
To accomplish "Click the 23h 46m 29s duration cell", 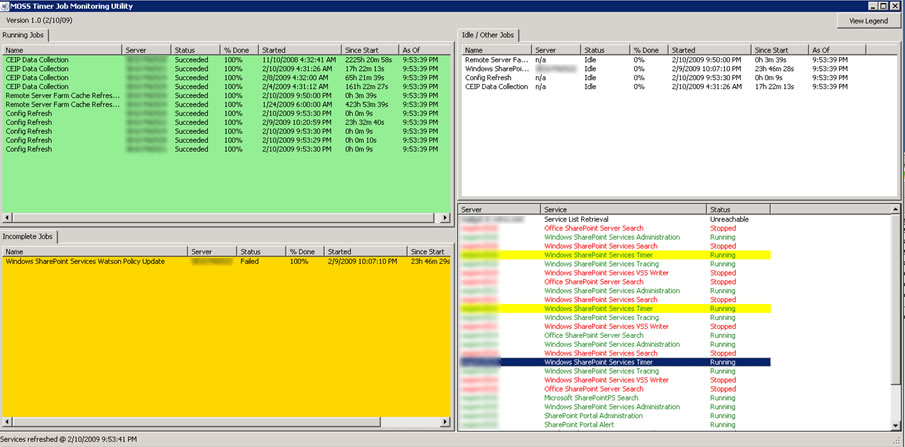I will (431, 262).
